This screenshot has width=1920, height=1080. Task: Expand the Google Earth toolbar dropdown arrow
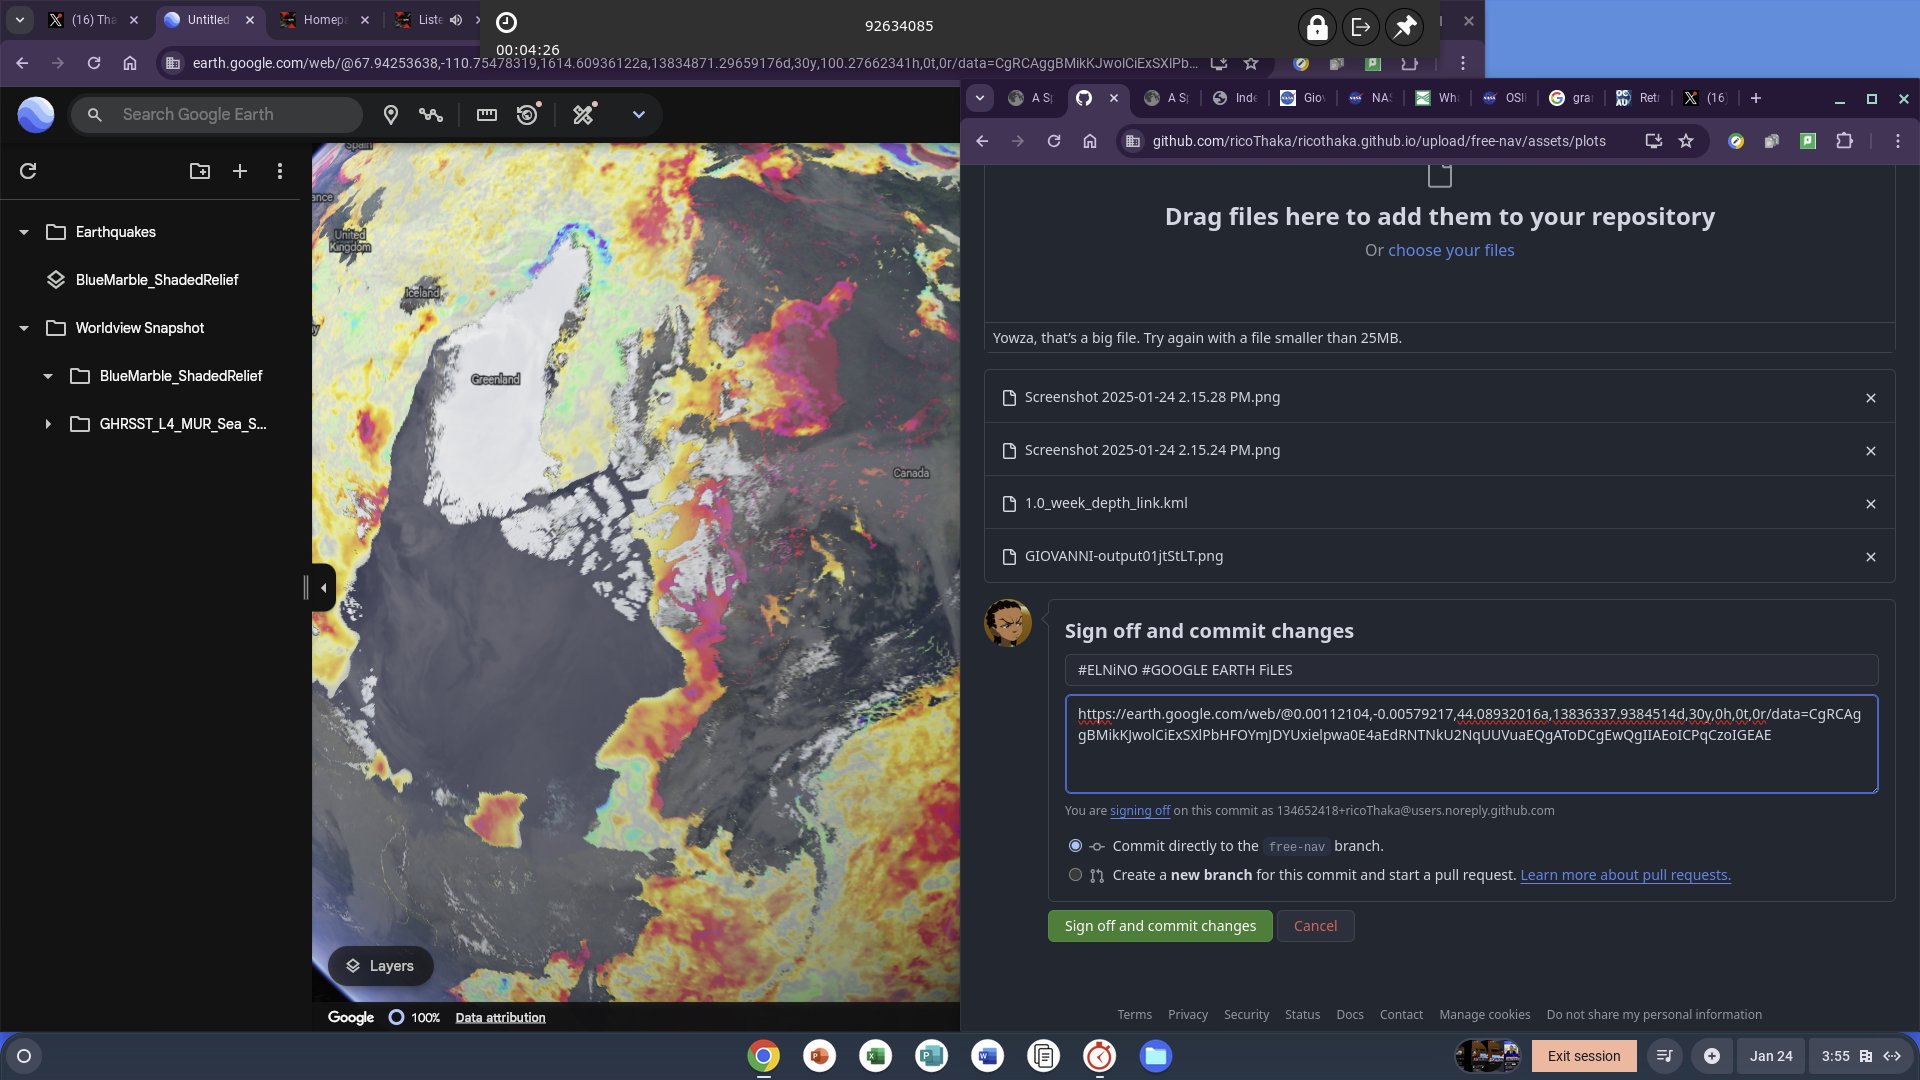tap(639, 115)
